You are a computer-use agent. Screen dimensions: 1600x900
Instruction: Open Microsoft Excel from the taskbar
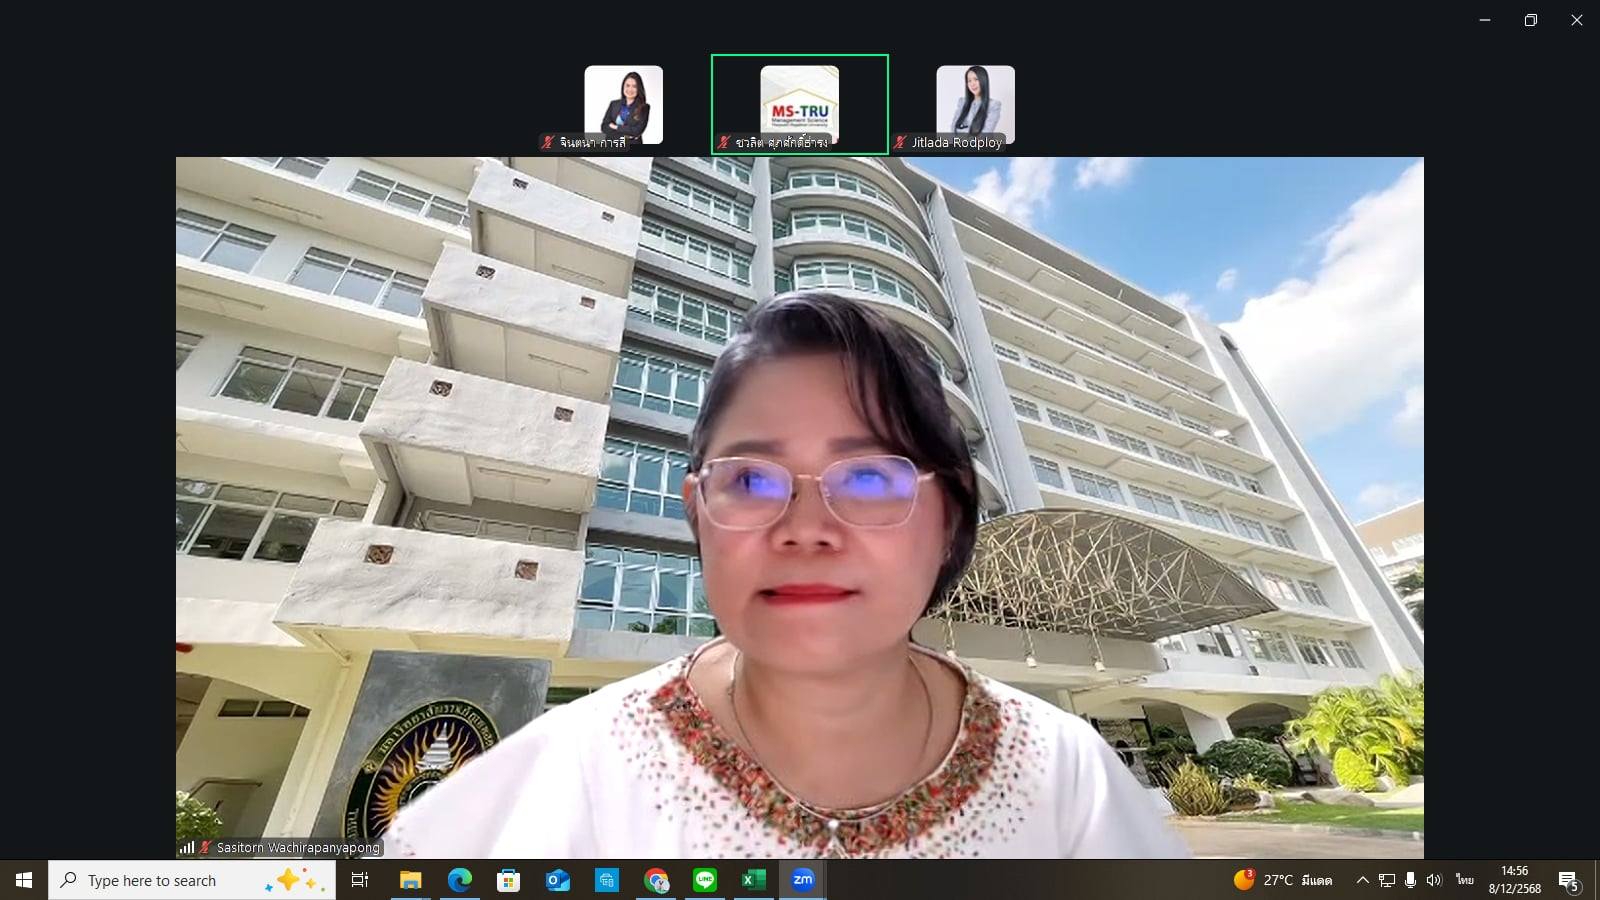click(x=753, y=880)
